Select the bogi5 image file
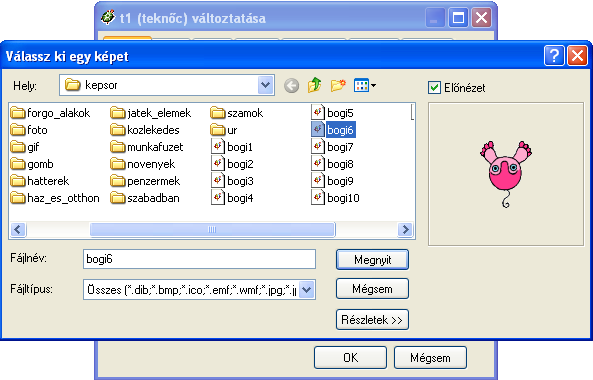 (332, 113)
